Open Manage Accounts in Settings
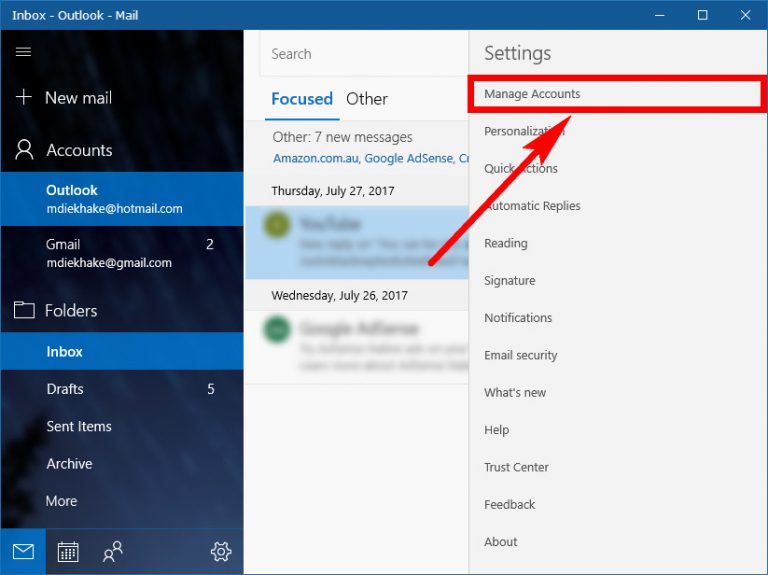 (617, 94)
